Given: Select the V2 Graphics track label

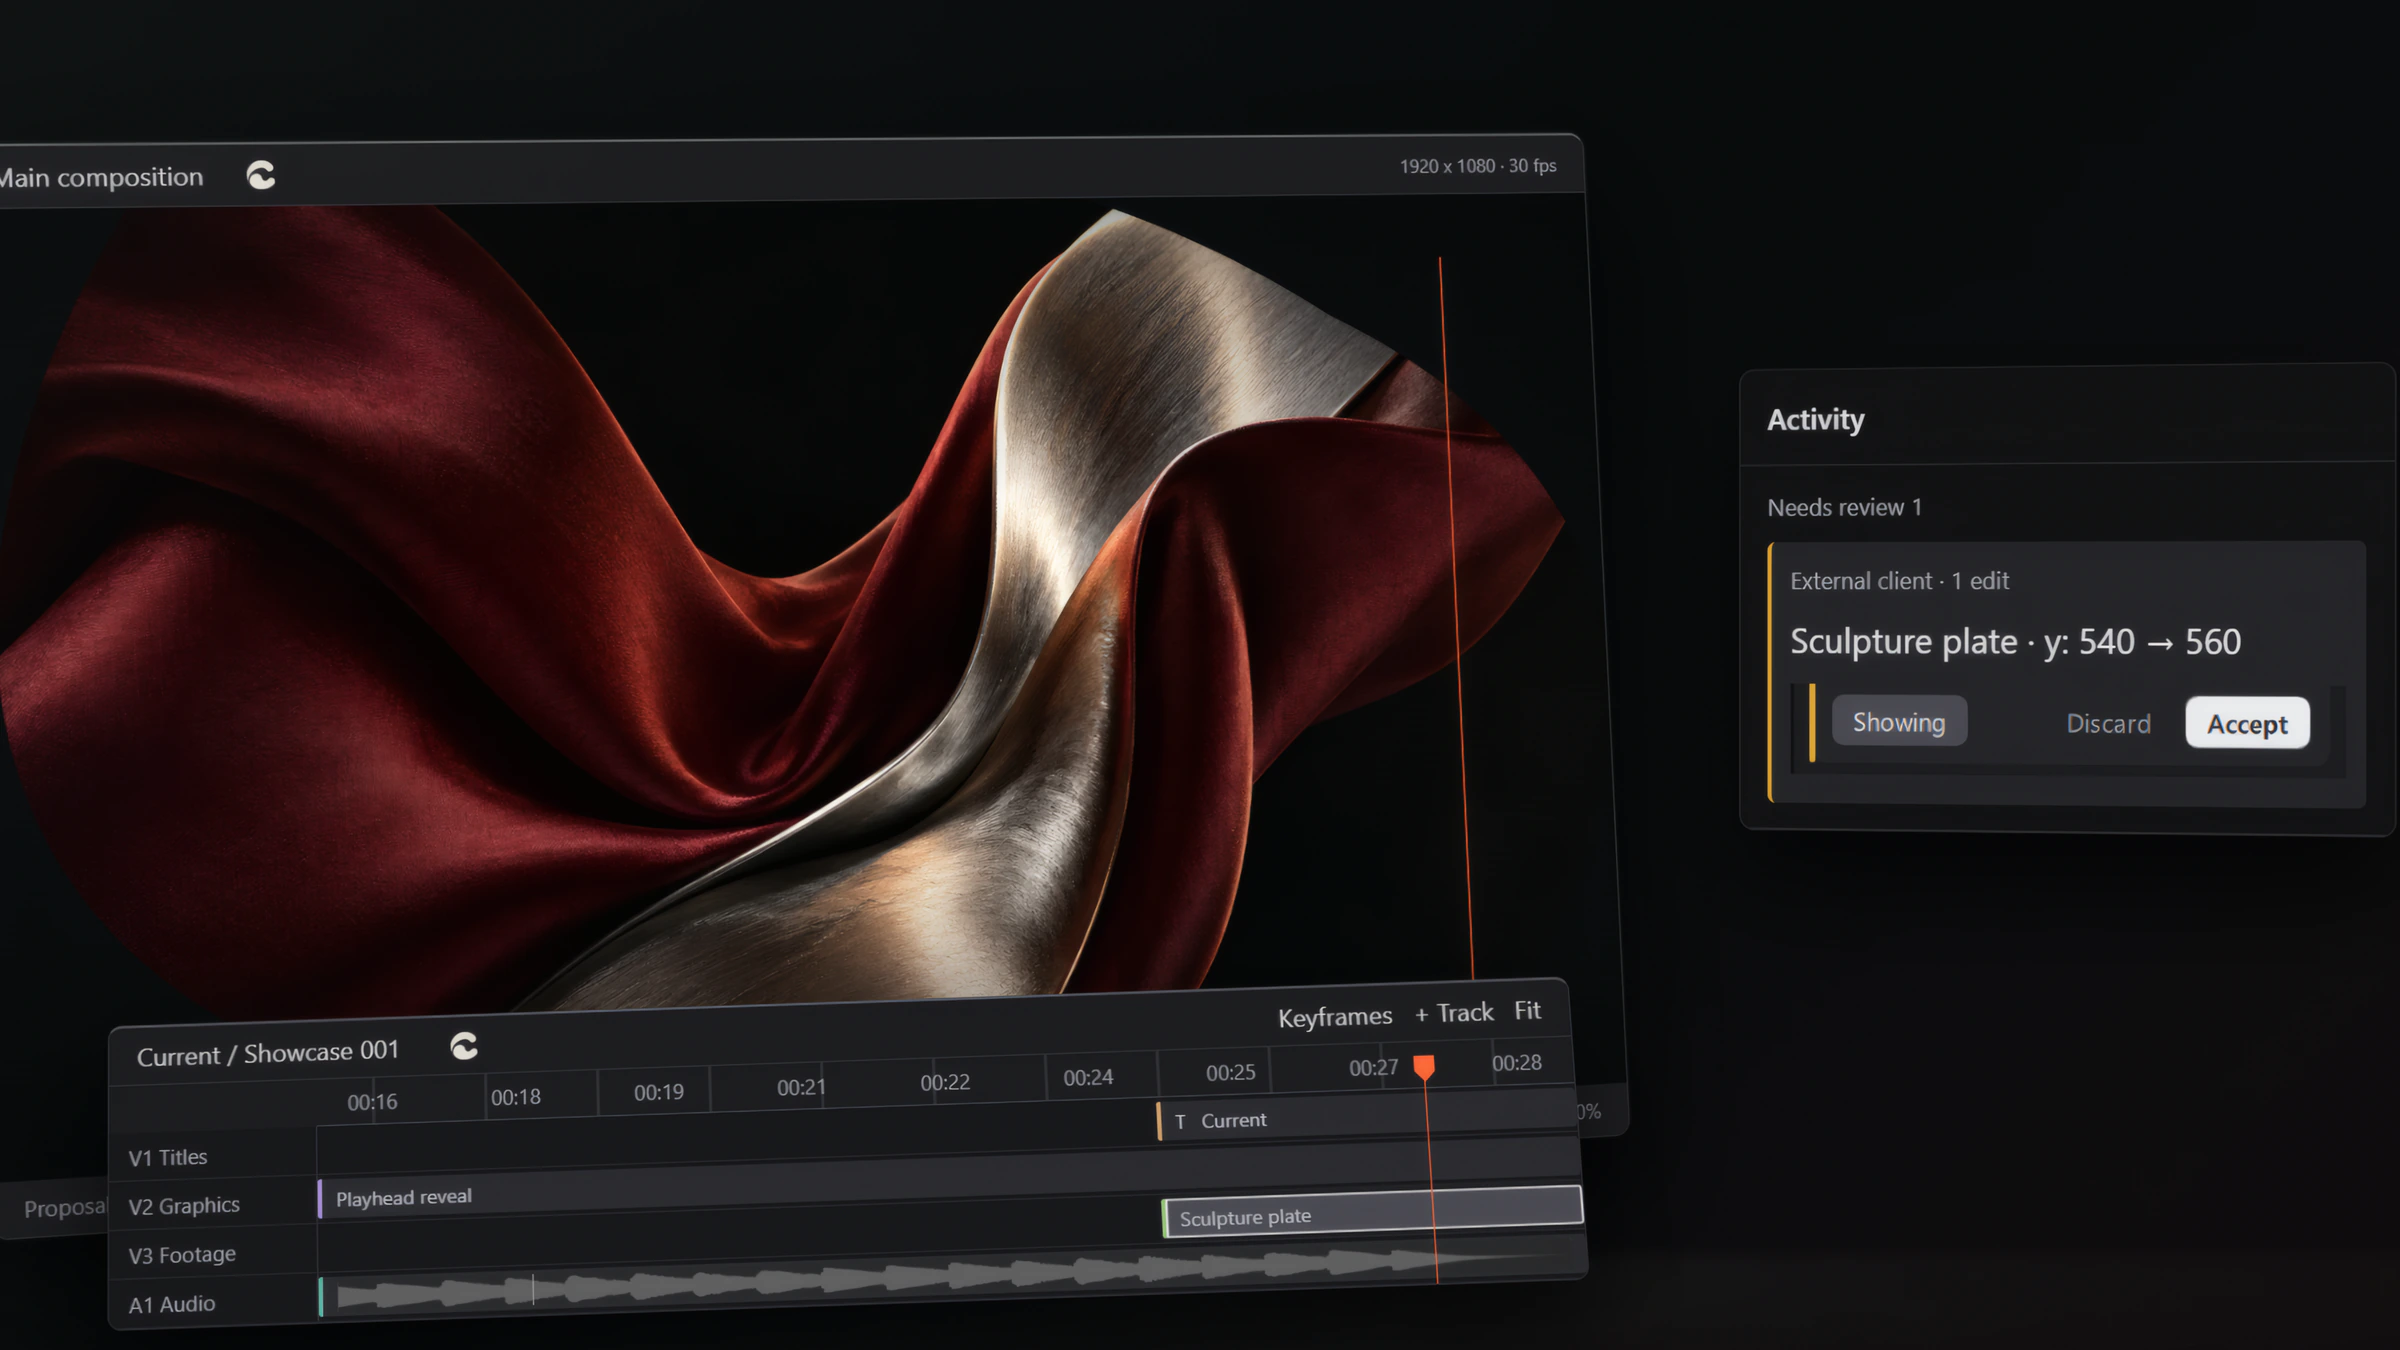Looking at the screenshot, I should [x=184, y=1205].
